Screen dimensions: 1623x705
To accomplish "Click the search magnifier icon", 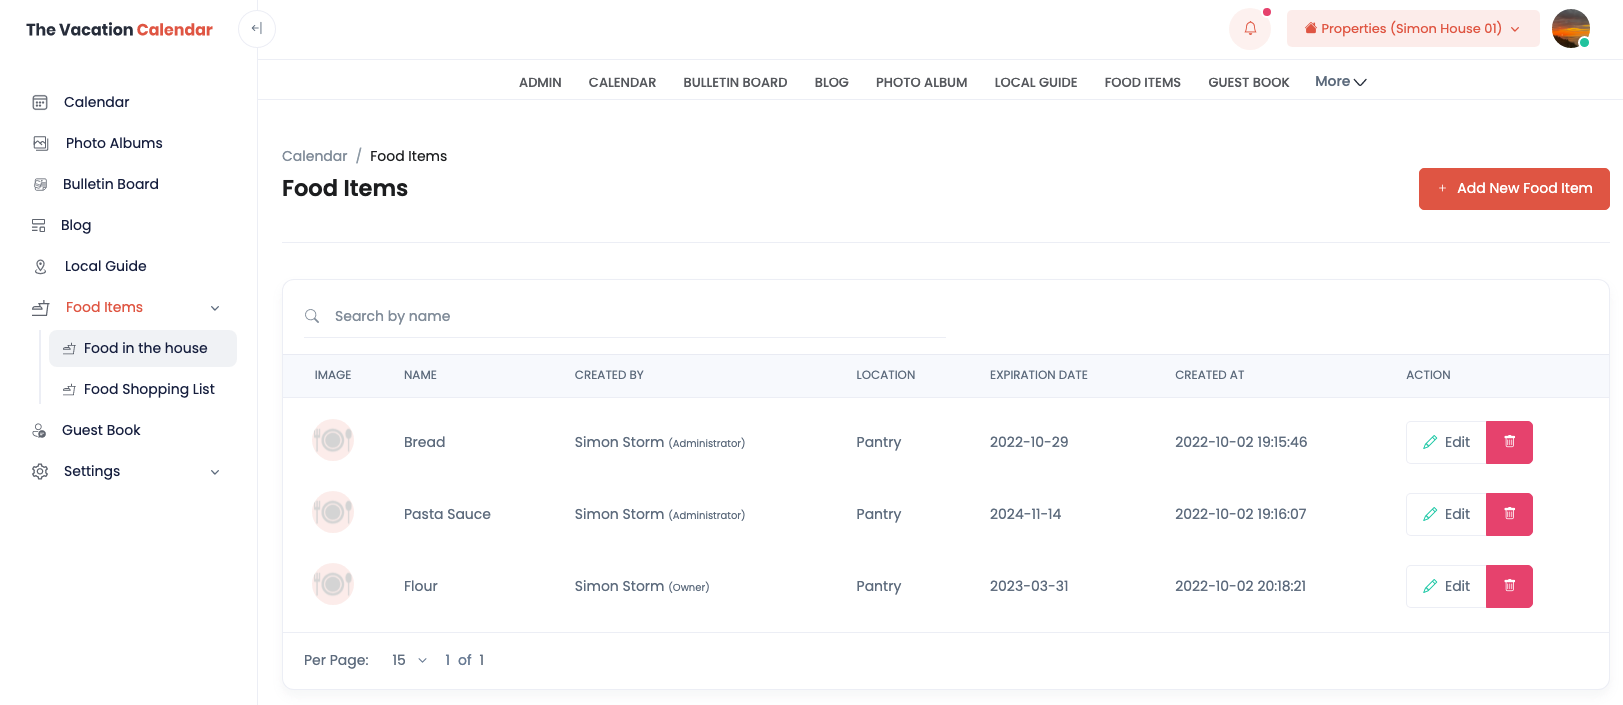I will [x=312, y=316].
